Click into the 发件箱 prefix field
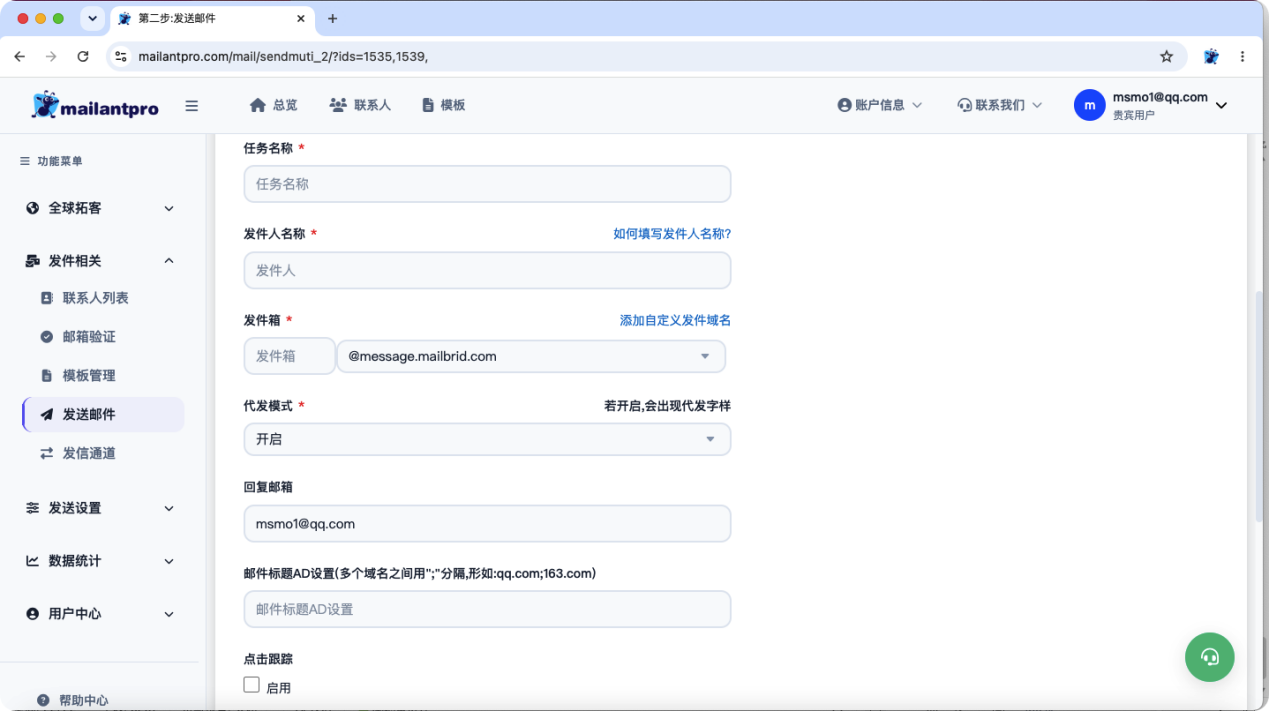 290,356
